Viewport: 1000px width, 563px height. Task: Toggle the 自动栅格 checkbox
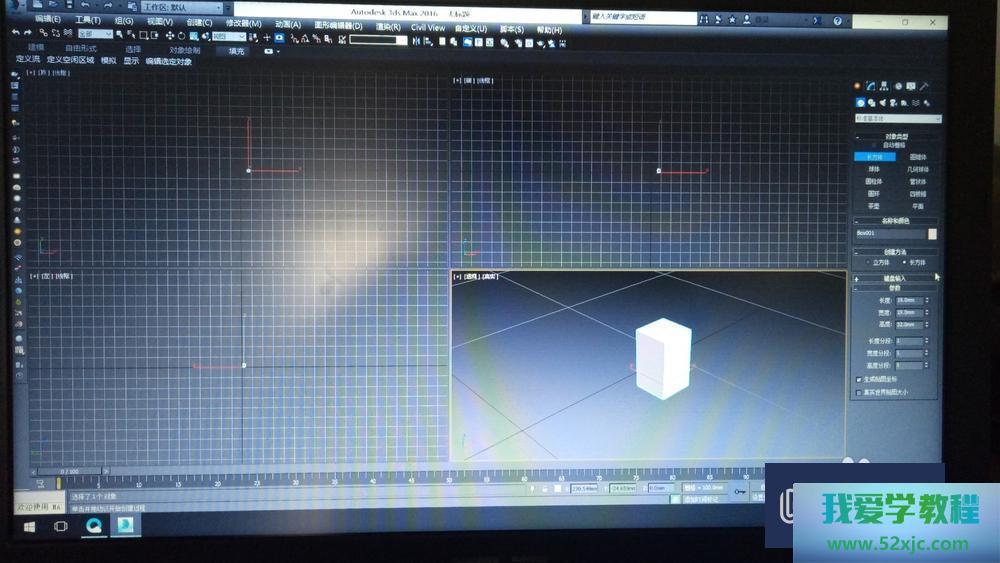click(x=874, y=145)
